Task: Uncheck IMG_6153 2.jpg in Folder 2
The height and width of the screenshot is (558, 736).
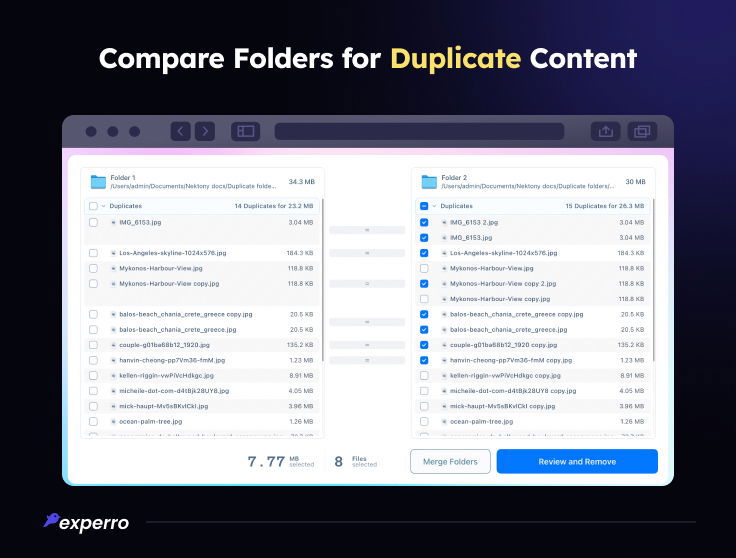Action: [x=424, y=222]
